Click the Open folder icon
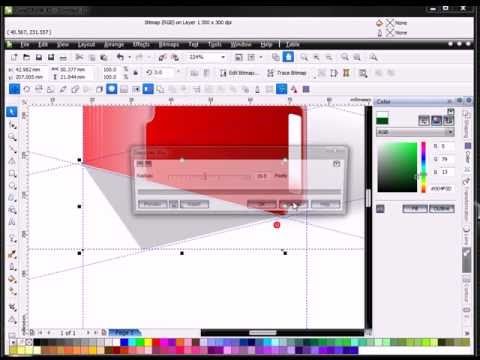Image resolution: width=480 pixels, height=360 pixels. click(26, 57)
